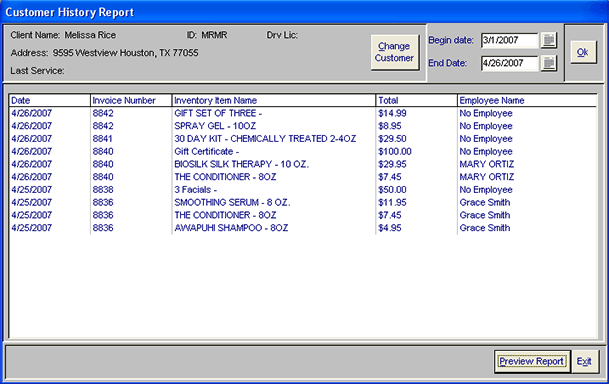
Task: Click the Drv Lic label
Action: tap(282, 35)
